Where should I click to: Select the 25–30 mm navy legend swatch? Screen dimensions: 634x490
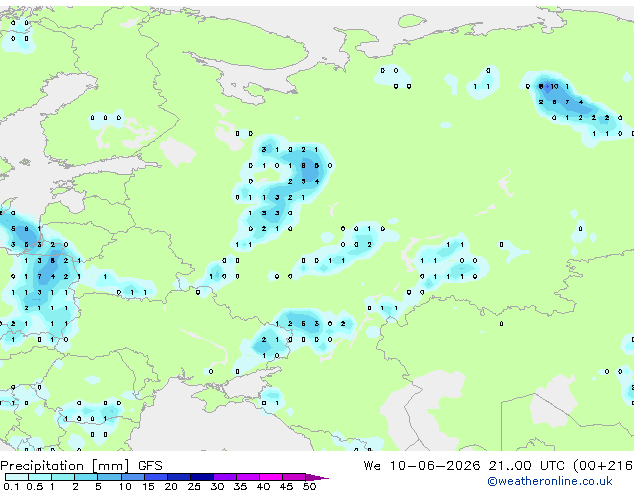[202, 477]
